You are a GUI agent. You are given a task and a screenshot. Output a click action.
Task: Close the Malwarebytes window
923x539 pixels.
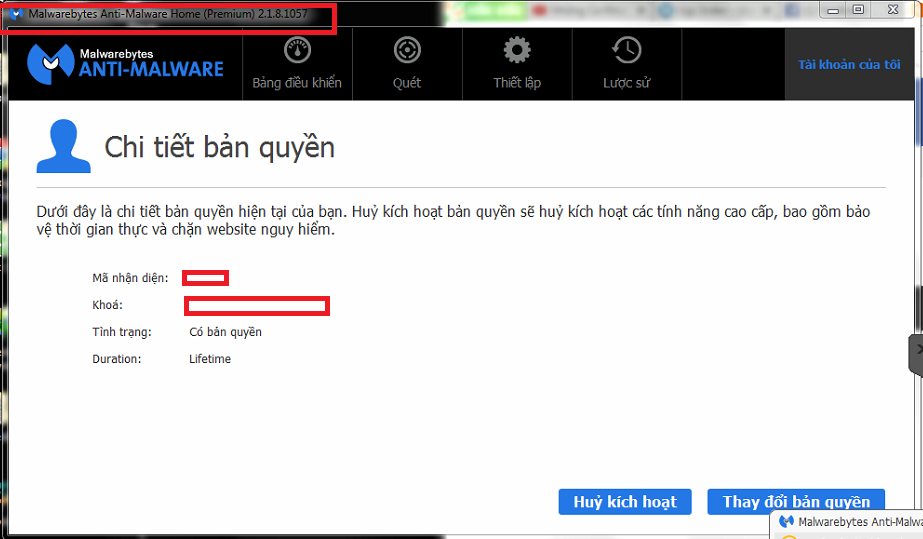pos(893,9)
